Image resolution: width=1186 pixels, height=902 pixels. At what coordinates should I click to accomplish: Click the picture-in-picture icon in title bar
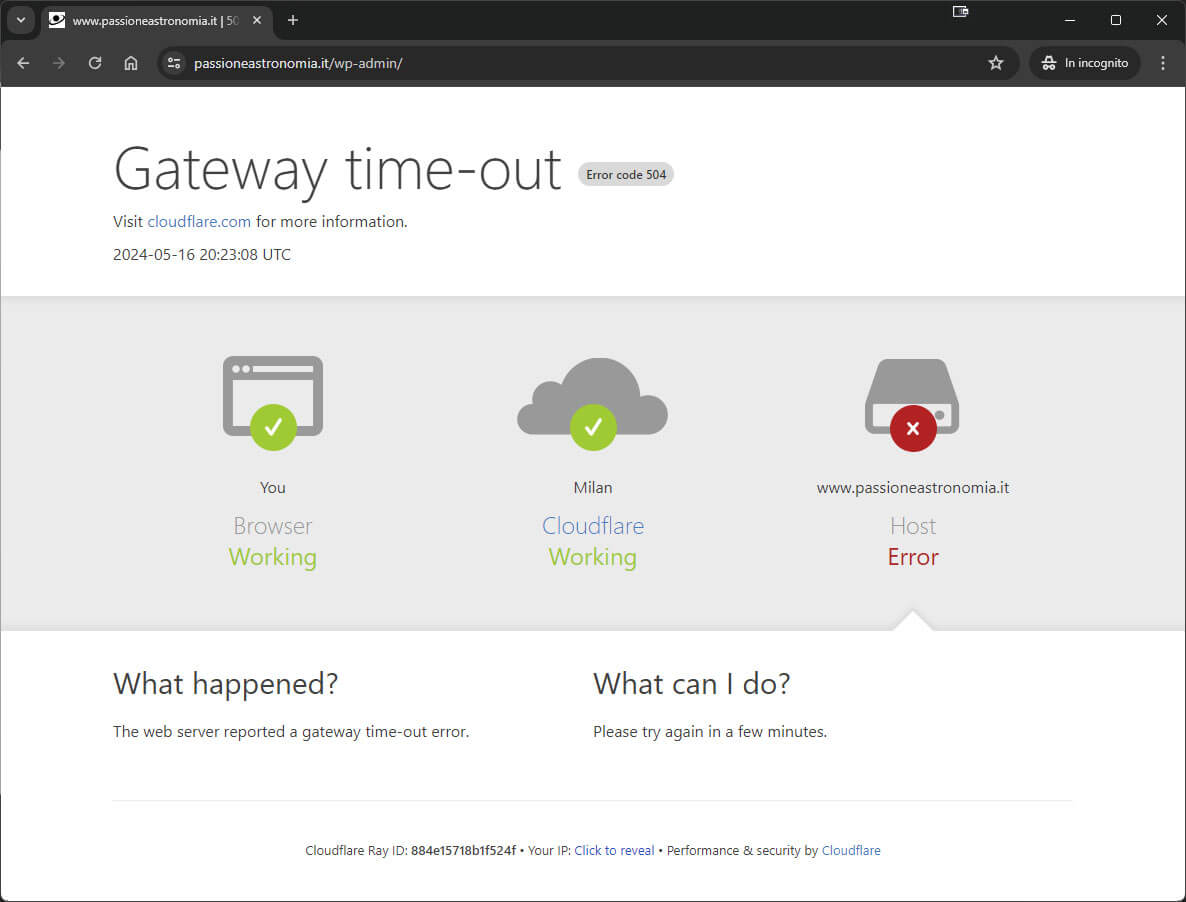click(961, 11)
